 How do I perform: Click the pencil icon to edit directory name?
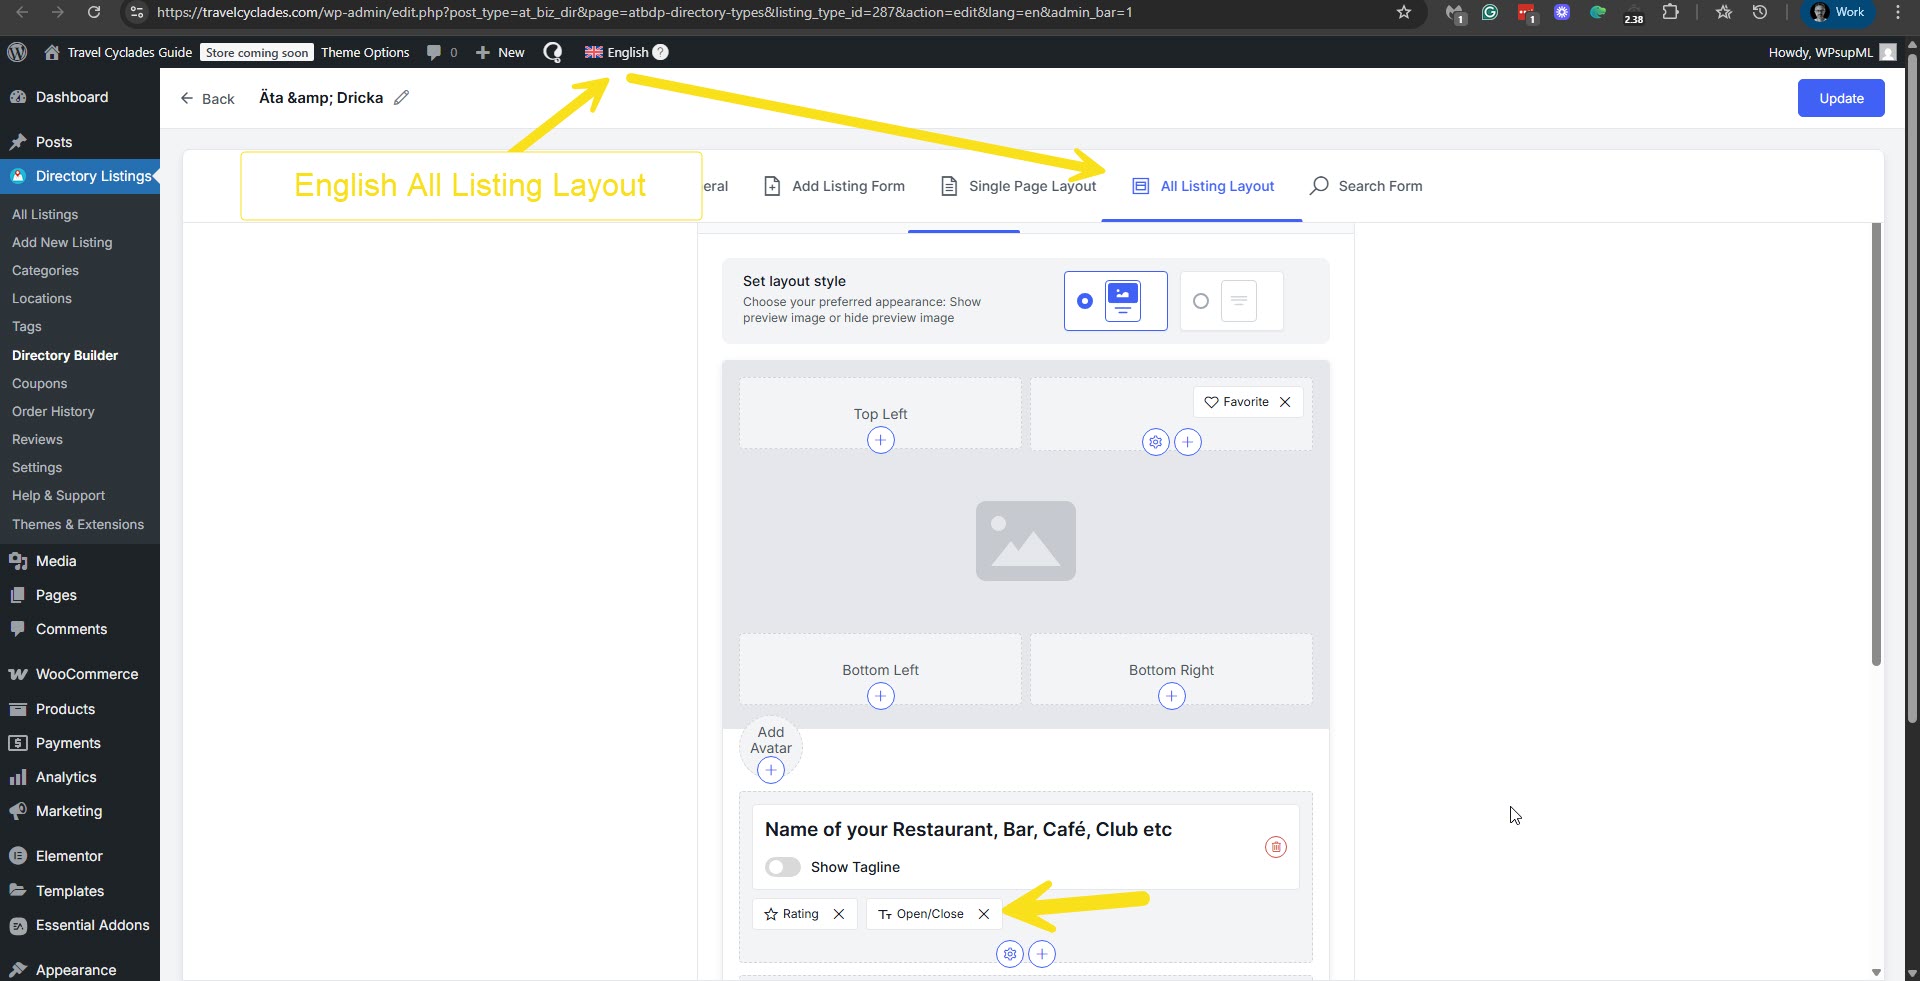click(x=401, y=98)
